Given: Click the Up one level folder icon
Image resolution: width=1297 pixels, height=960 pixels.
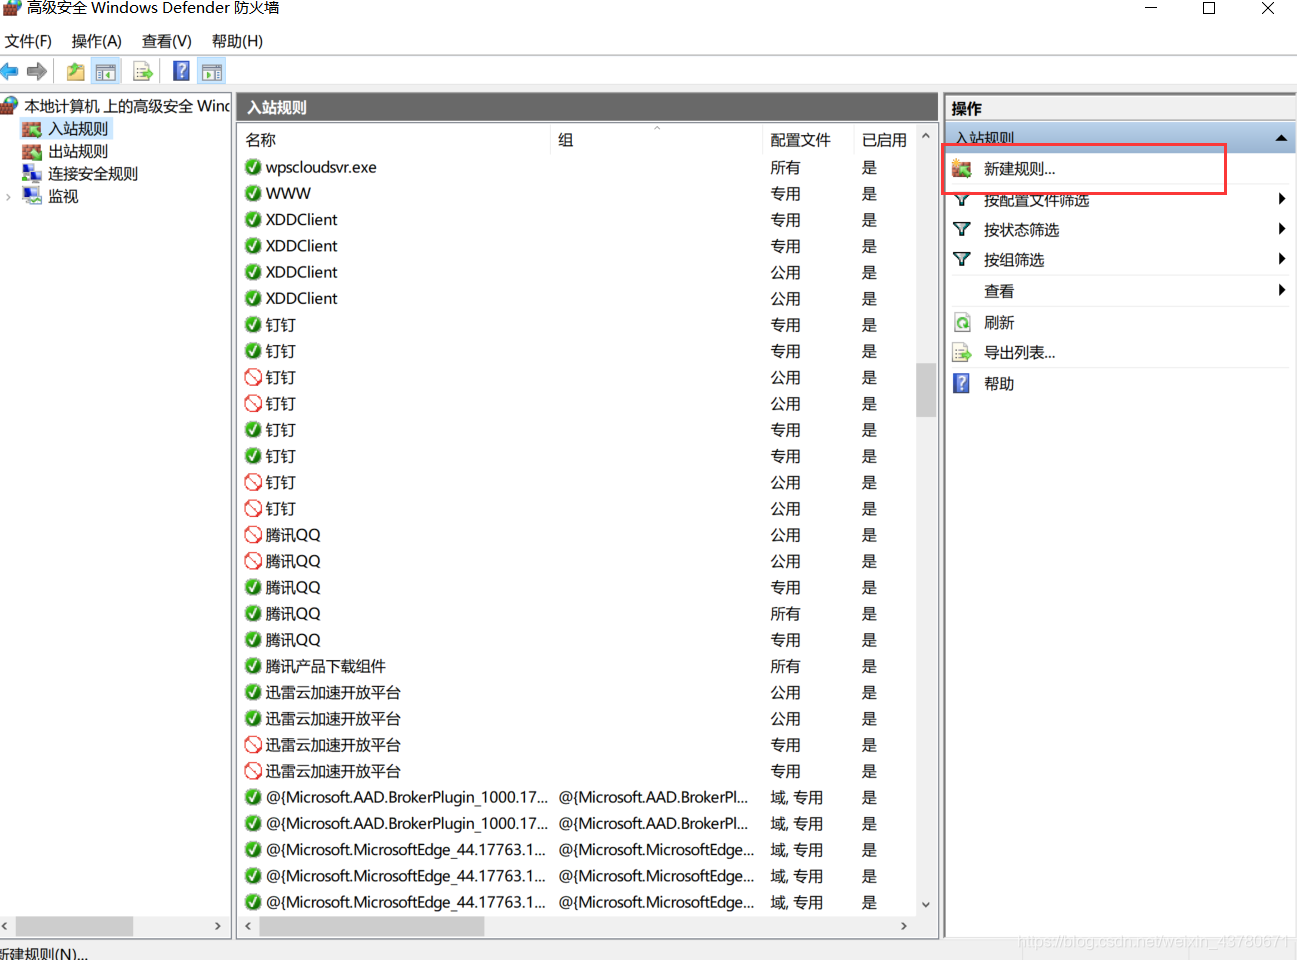Looking at the screenshot, I should [75, 71].
